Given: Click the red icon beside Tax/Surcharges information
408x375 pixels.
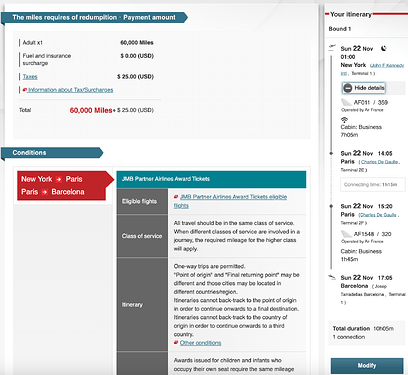Looking at the screenshot, I should 25,90.
